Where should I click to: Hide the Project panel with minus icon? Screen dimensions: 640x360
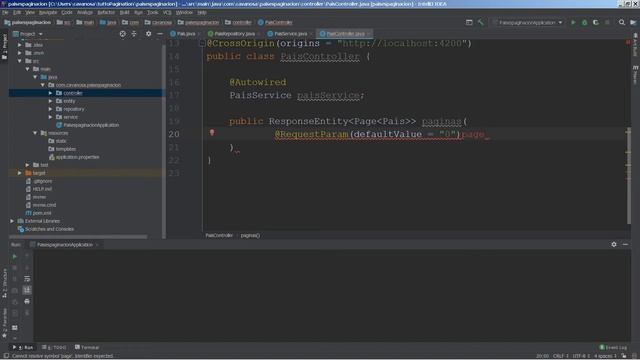click(160, 34)
